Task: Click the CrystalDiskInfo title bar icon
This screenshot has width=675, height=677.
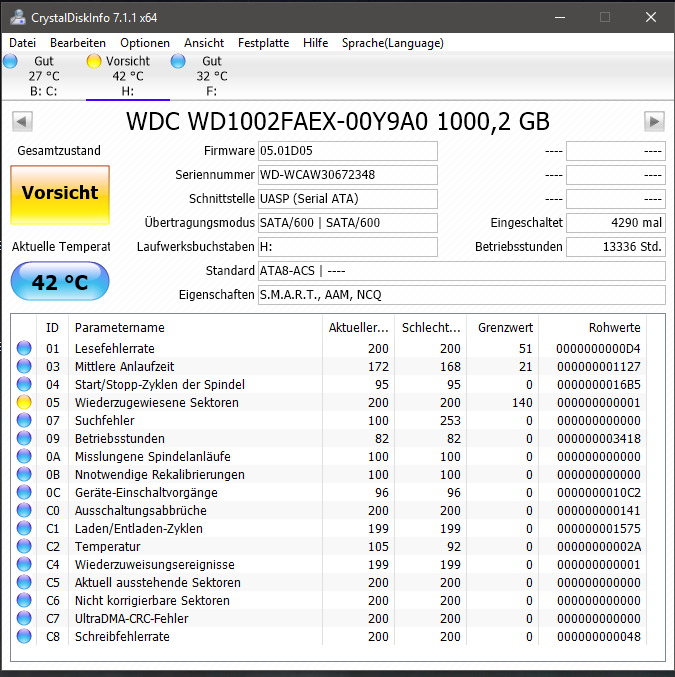Action: point(18,17)
